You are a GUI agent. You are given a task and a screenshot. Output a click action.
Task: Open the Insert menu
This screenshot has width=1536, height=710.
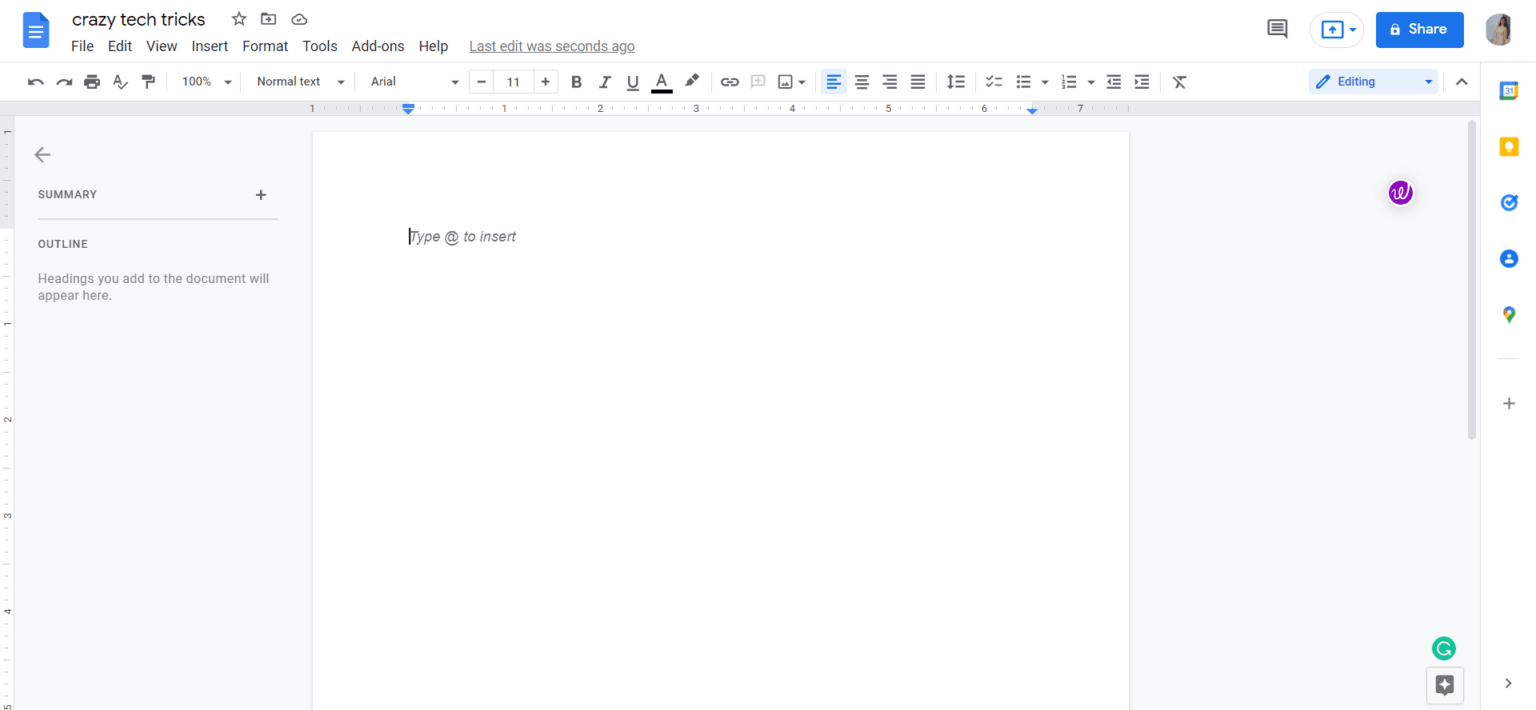pyautogui.click(x=209, y=46)
